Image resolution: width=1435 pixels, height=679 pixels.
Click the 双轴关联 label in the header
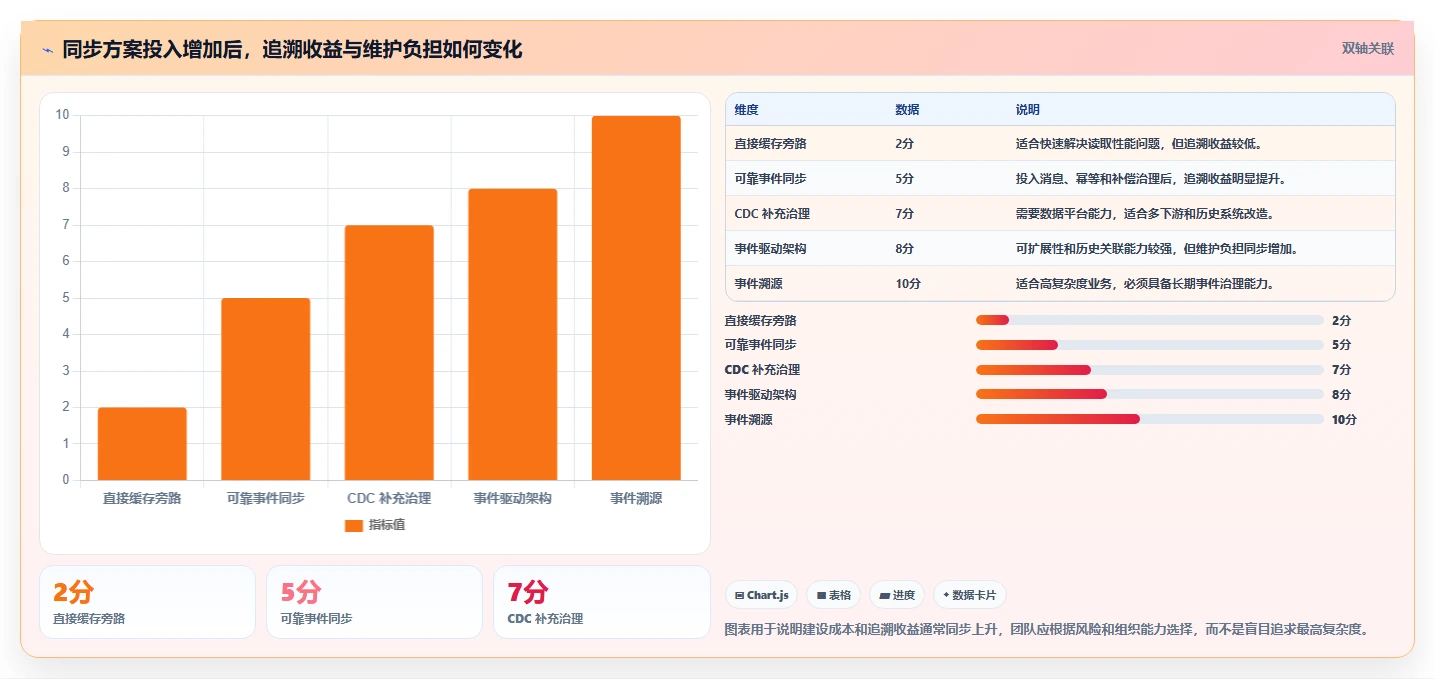click(x=1367, y=49)
